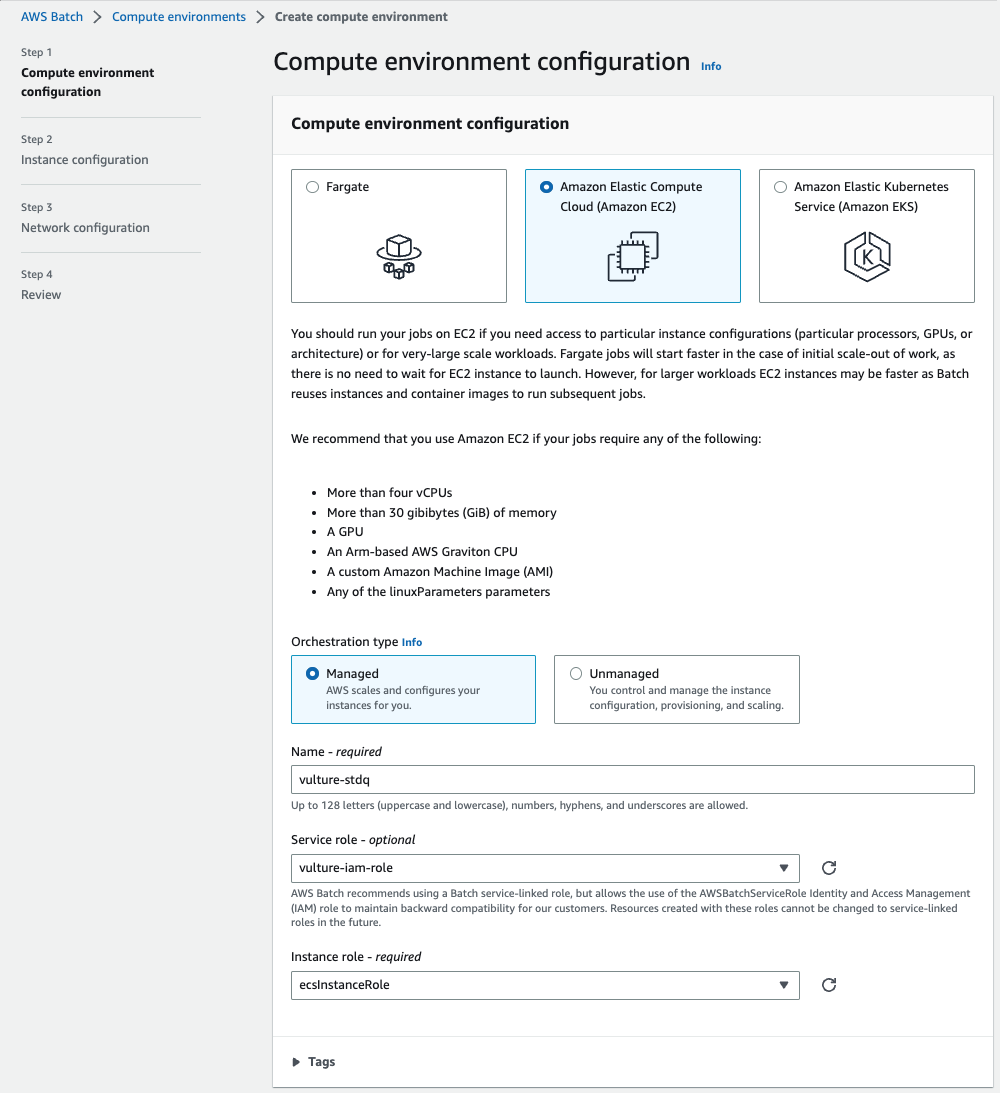
Task: Click 'Any of the linuxParameters parameters' bullet
Action: pyautogui.click(x=438, y=592)
